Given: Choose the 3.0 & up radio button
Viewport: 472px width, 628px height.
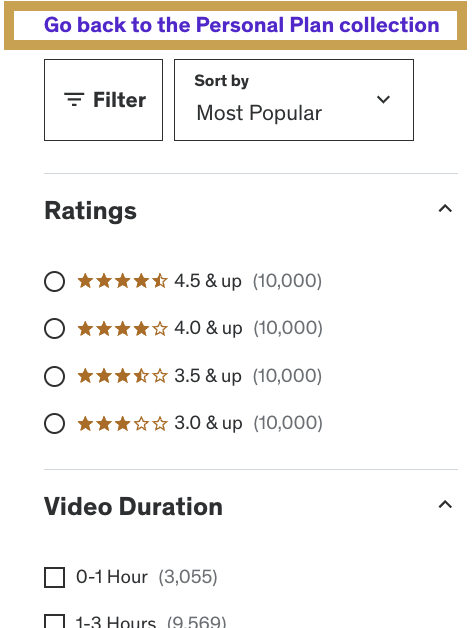Looking at the screenshot, I should coord(54,423).
